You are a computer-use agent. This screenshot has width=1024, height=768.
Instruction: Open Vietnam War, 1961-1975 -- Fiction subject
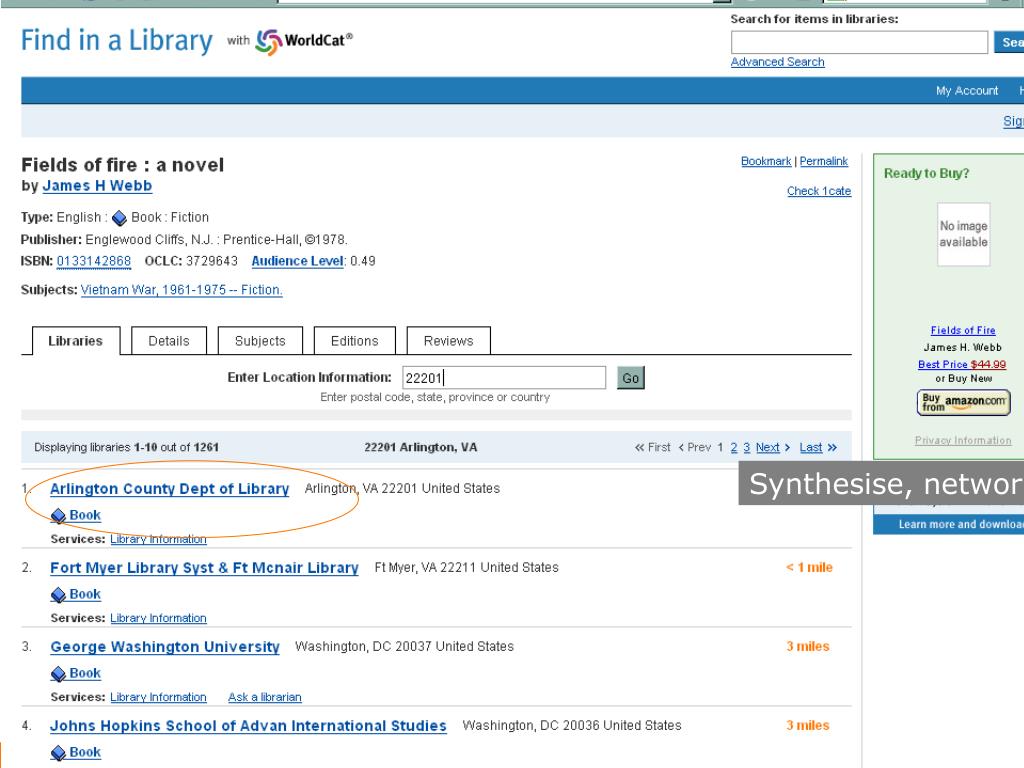tap(182, 290)
